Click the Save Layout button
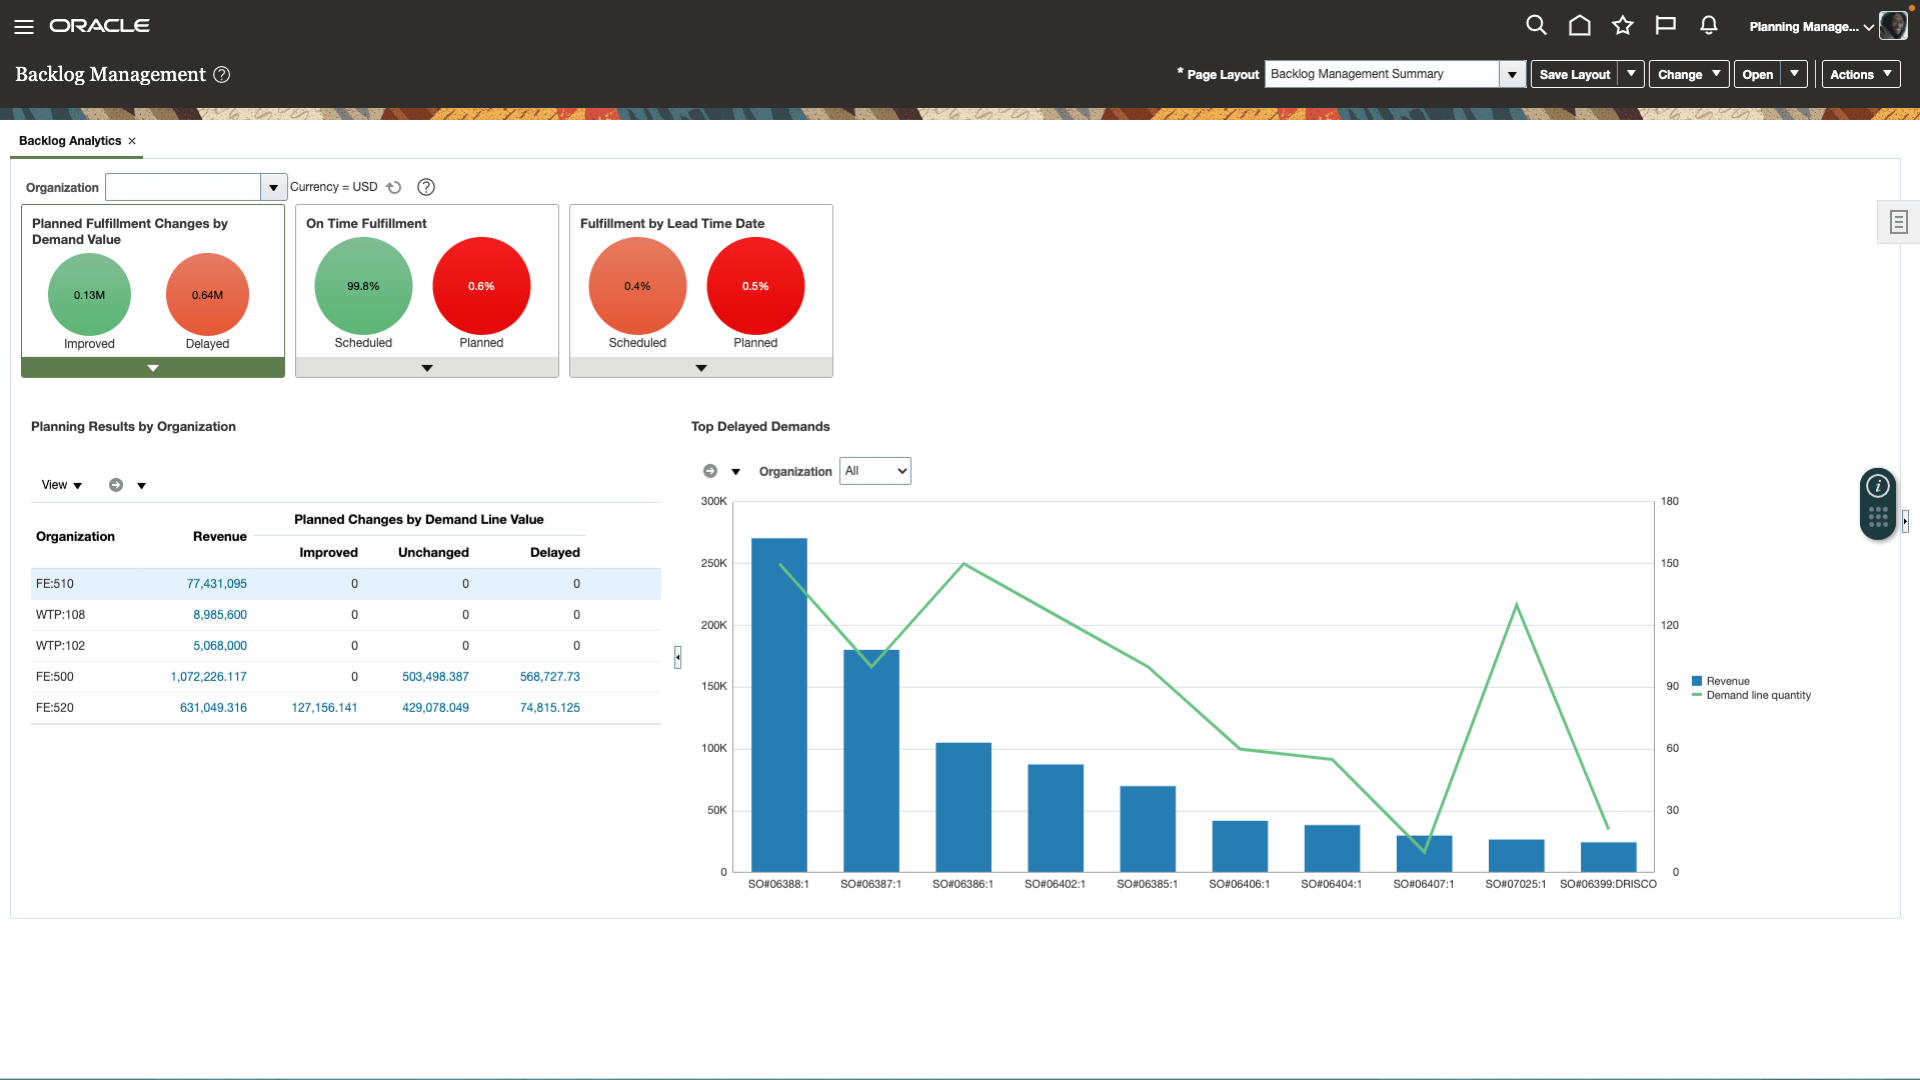The image size is (1920, 1080). (1575, 74)
